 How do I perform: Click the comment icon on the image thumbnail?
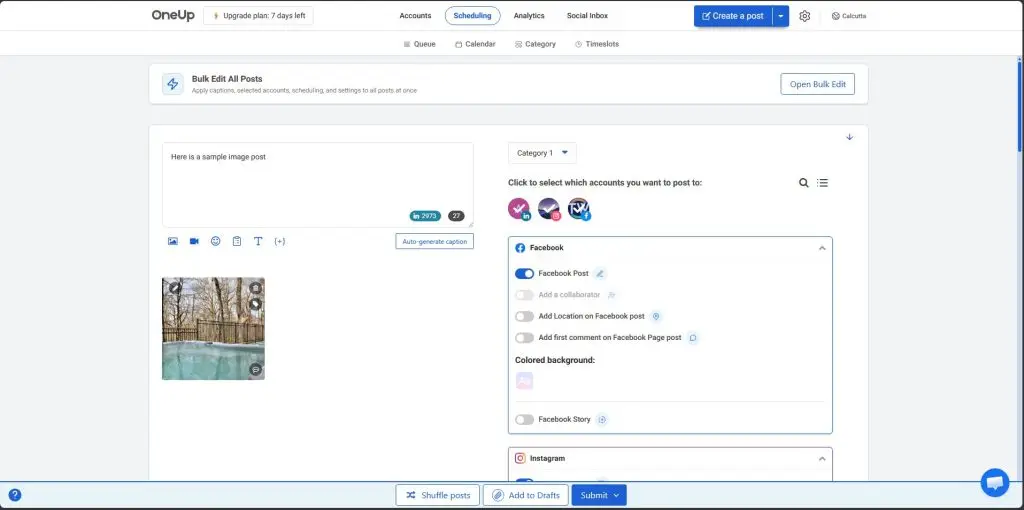coord(256,370)
